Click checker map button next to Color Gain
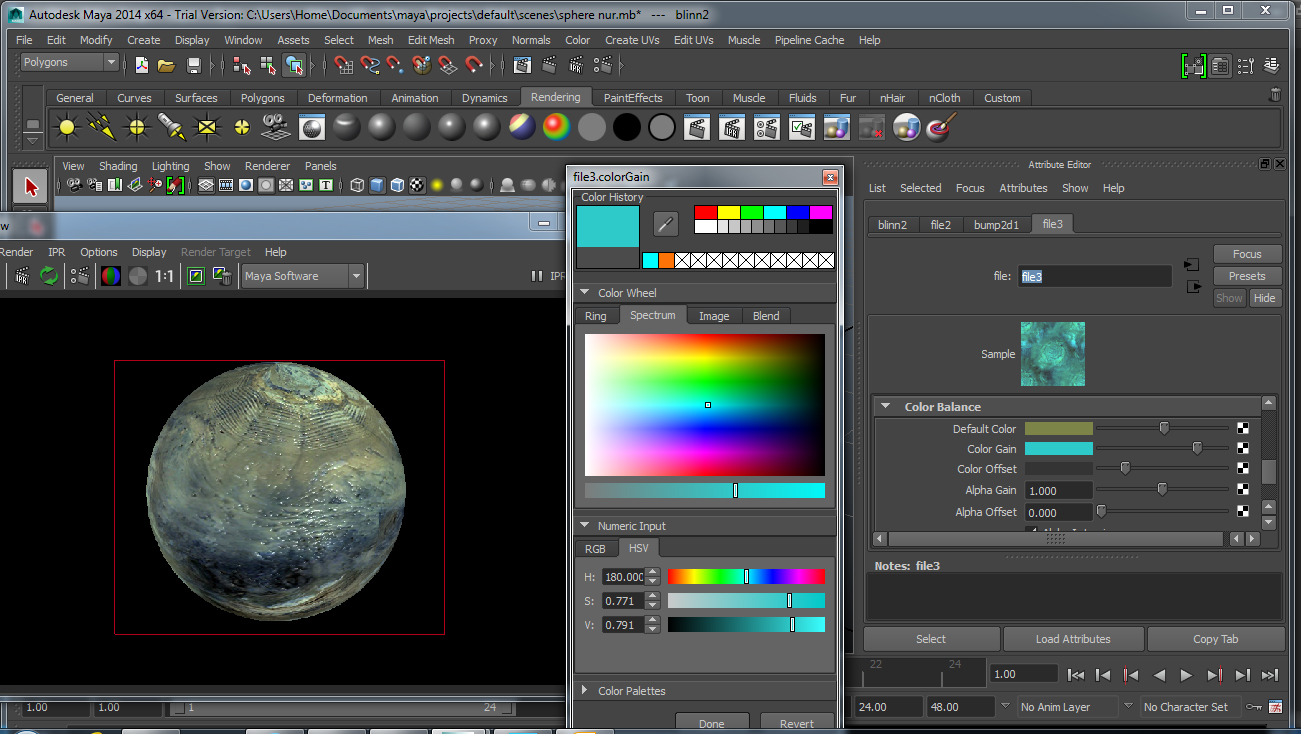Viewport: 1301px width, 734px height. (x=1243, y=449)
